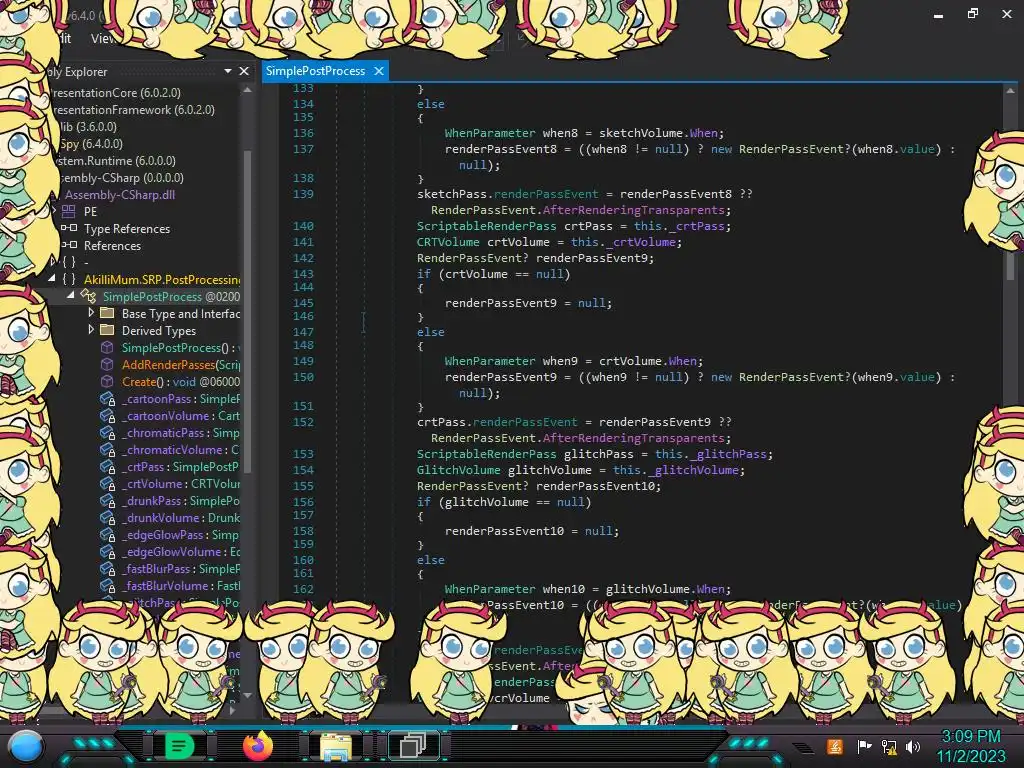The image size is (1024, 768).
Task: Click the PE node icon
Action: tap(69, 211)
